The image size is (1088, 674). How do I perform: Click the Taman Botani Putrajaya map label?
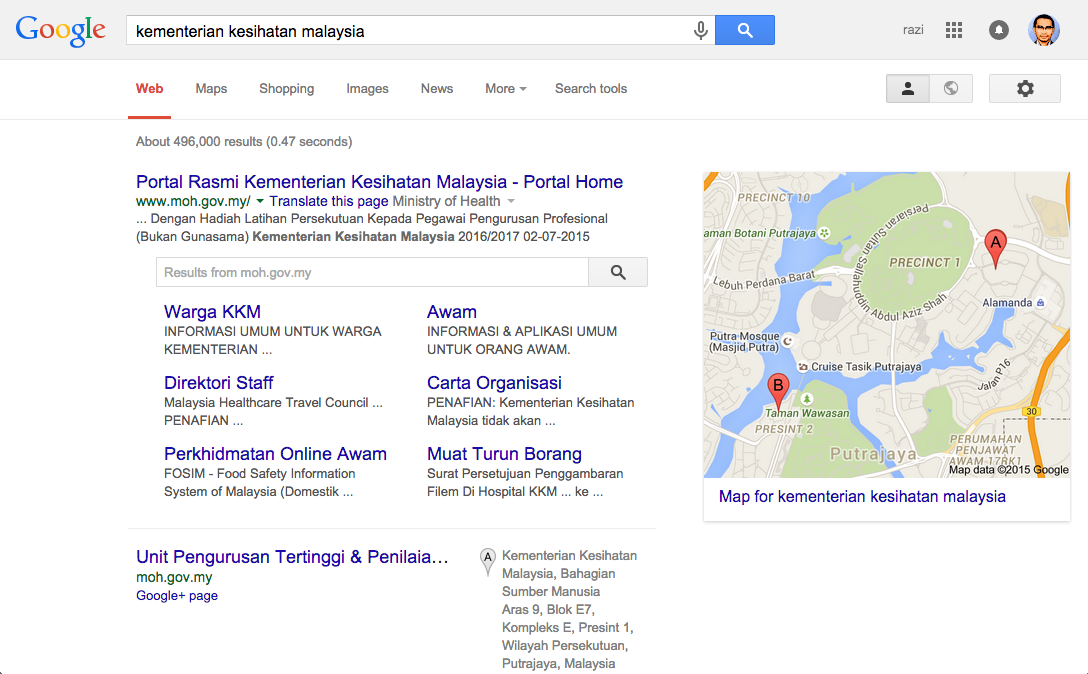(x=760, y=233)
